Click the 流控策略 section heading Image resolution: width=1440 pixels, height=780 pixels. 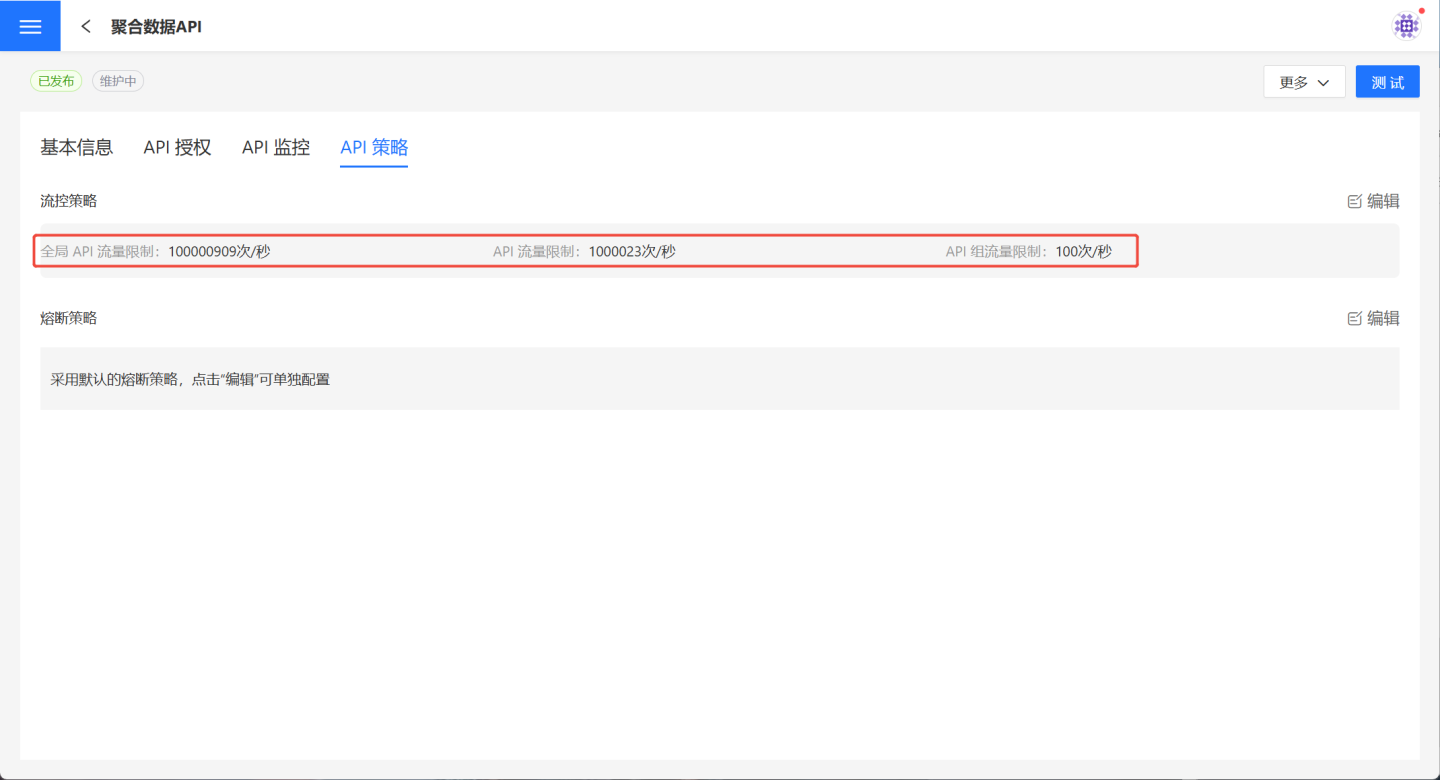[68, 201]
